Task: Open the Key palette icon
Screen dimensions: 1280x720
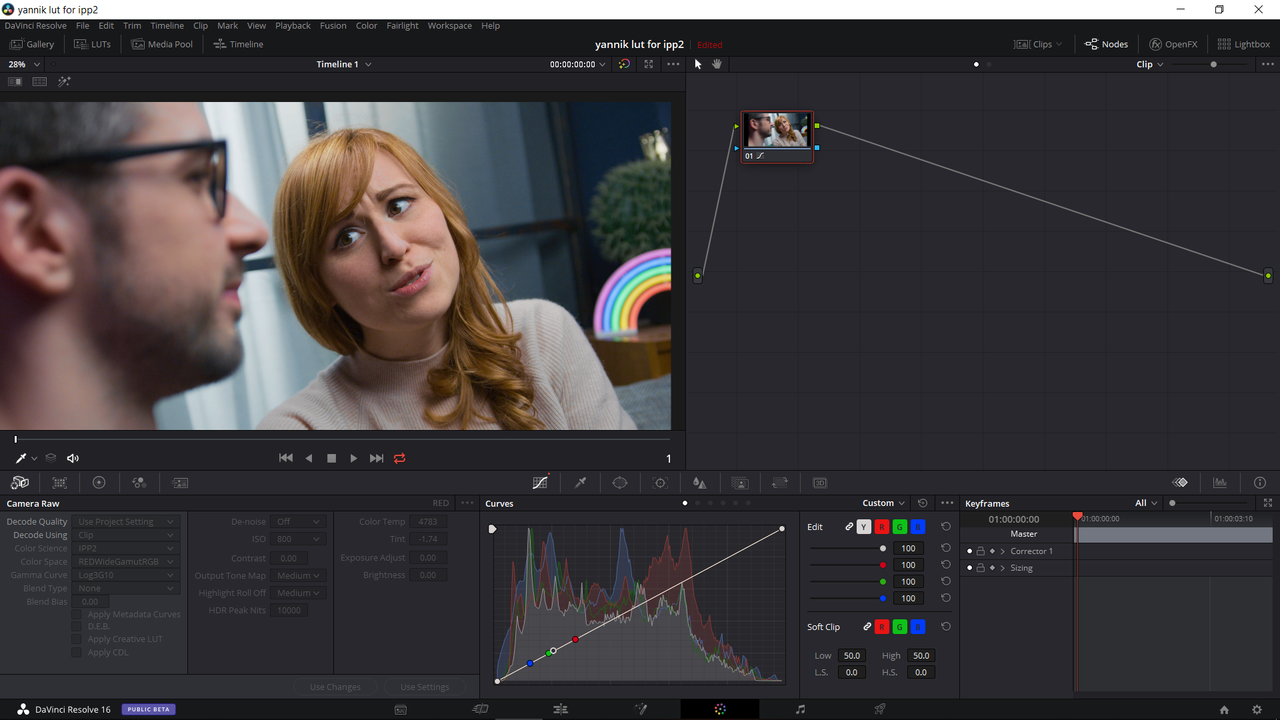Action: pyautogui.click(x=740, y=483)
